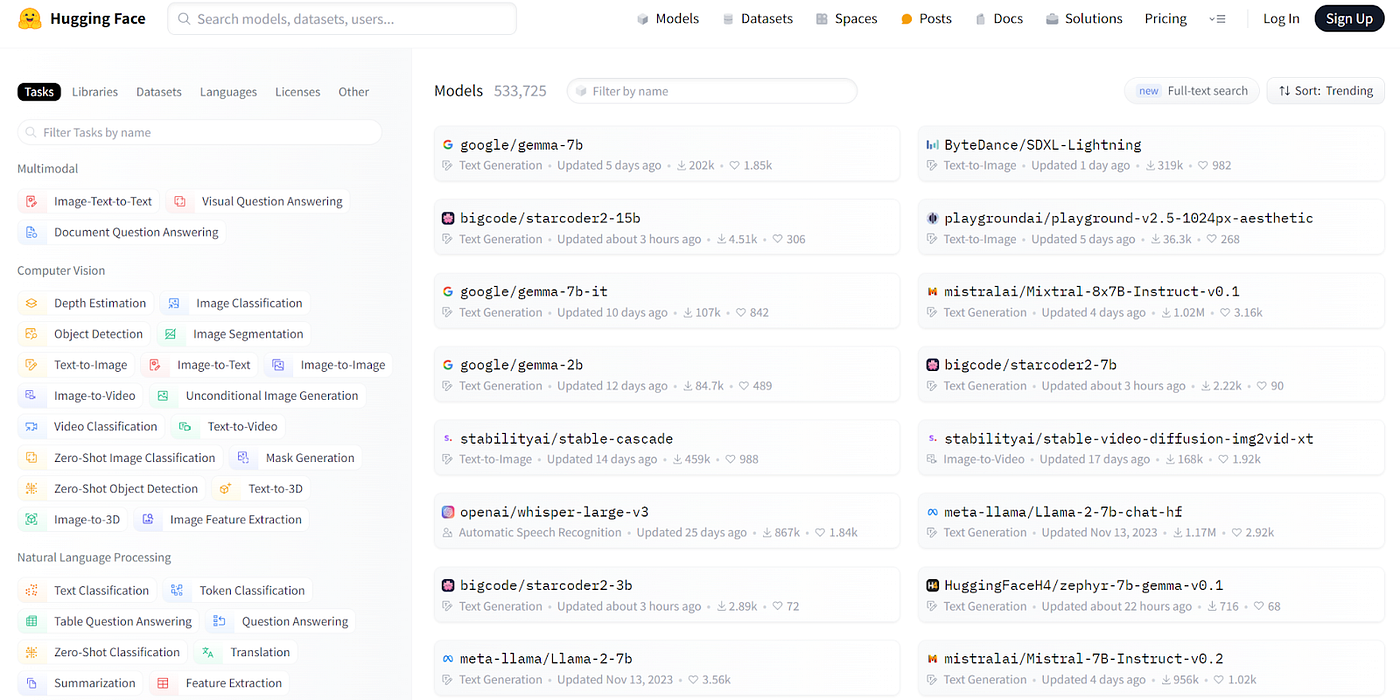
Task: Click the Document Question Answering icon
Action: [32, 232]
